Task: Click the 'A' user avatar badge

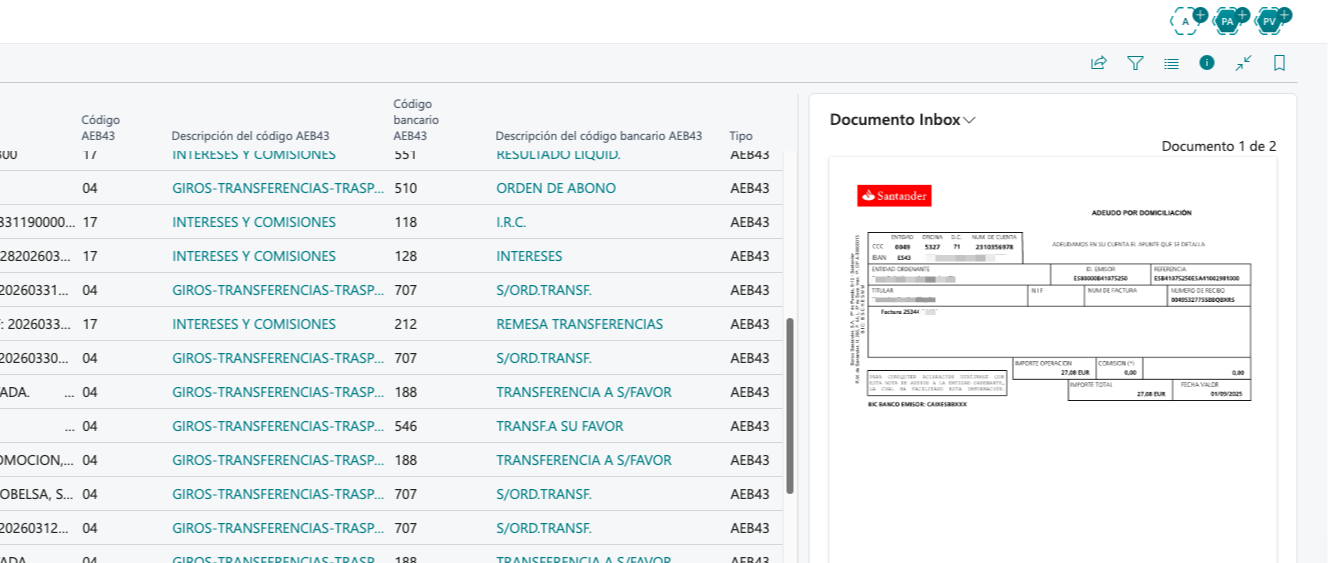Action: (x=1187, y=20)
